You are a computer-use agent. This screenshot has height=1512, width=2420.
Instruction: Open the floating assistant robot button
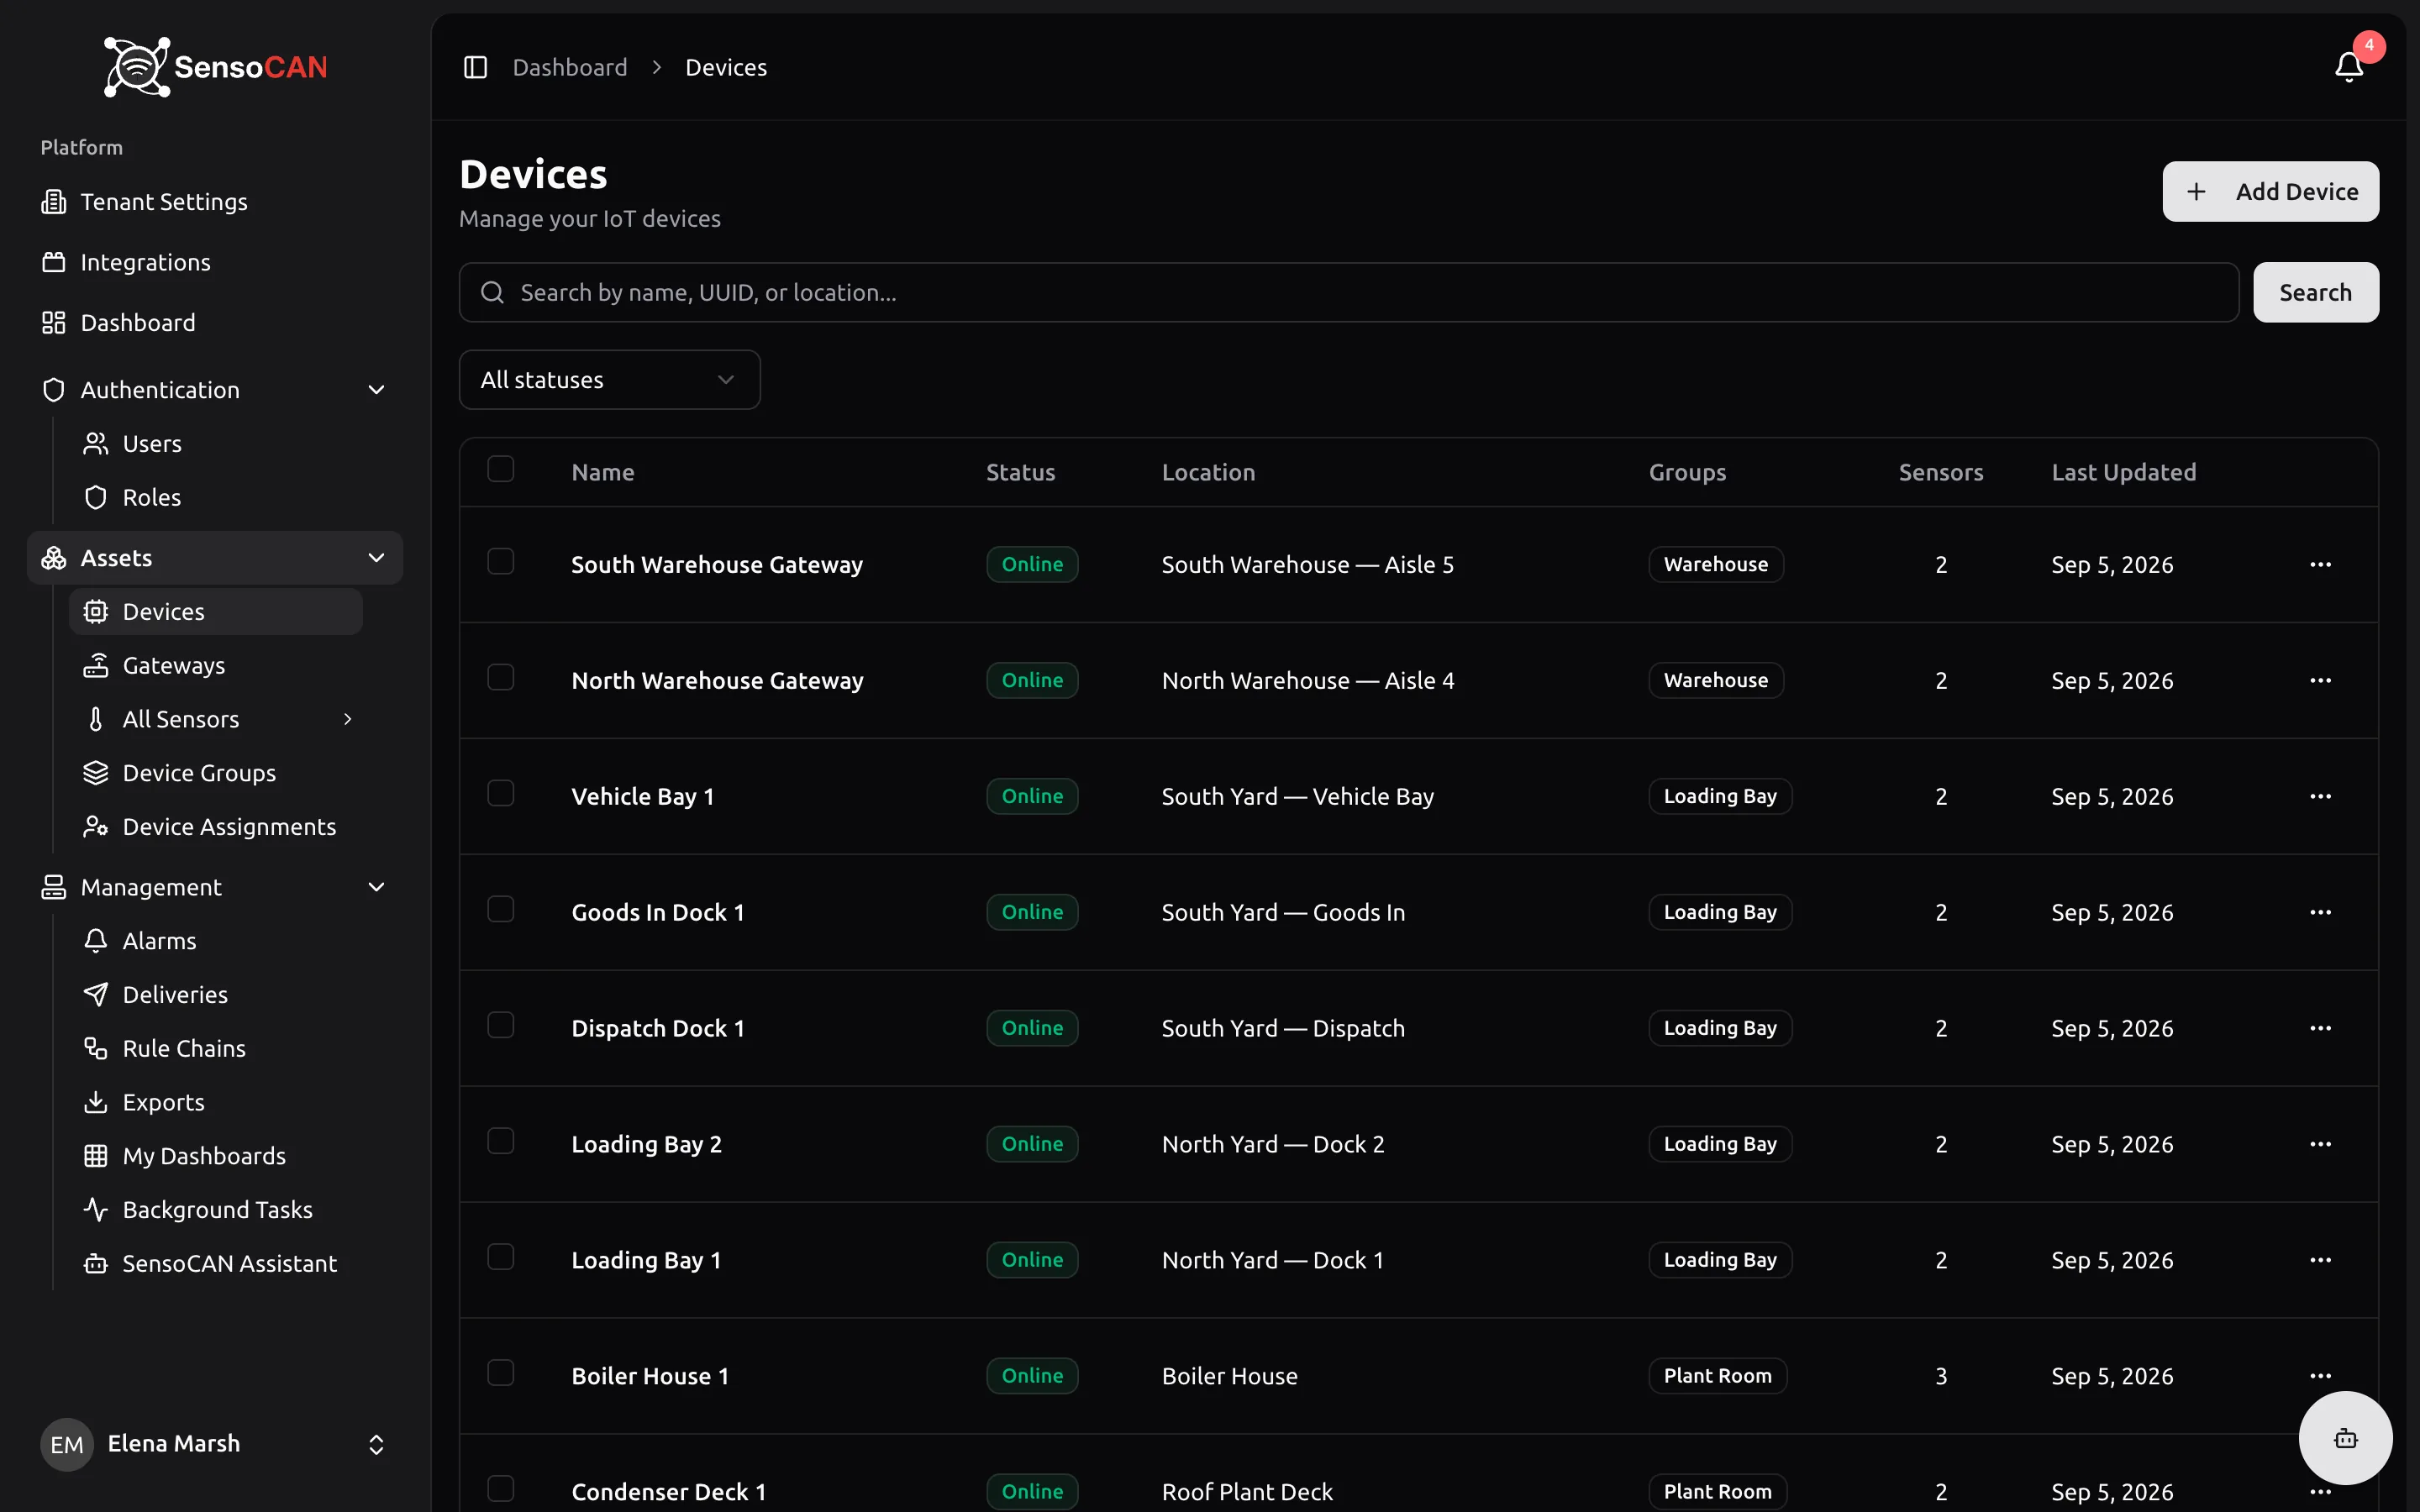point(2345,1438)
